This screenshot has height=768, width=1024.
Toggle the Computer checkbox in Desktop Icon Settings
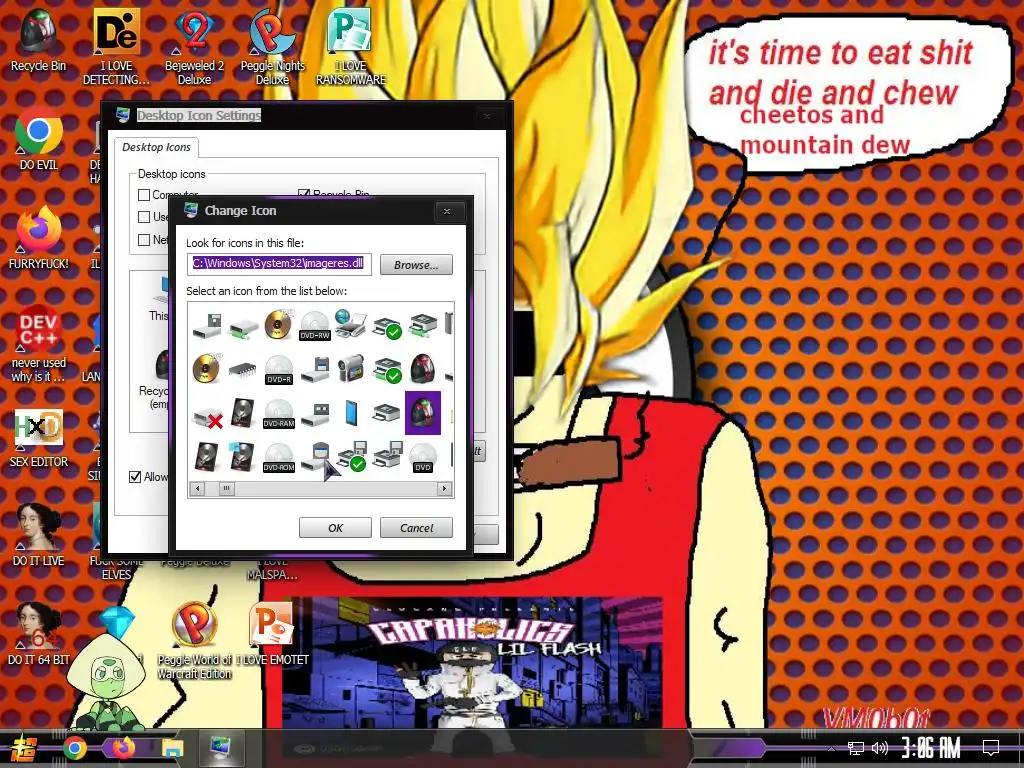(144, 195)
